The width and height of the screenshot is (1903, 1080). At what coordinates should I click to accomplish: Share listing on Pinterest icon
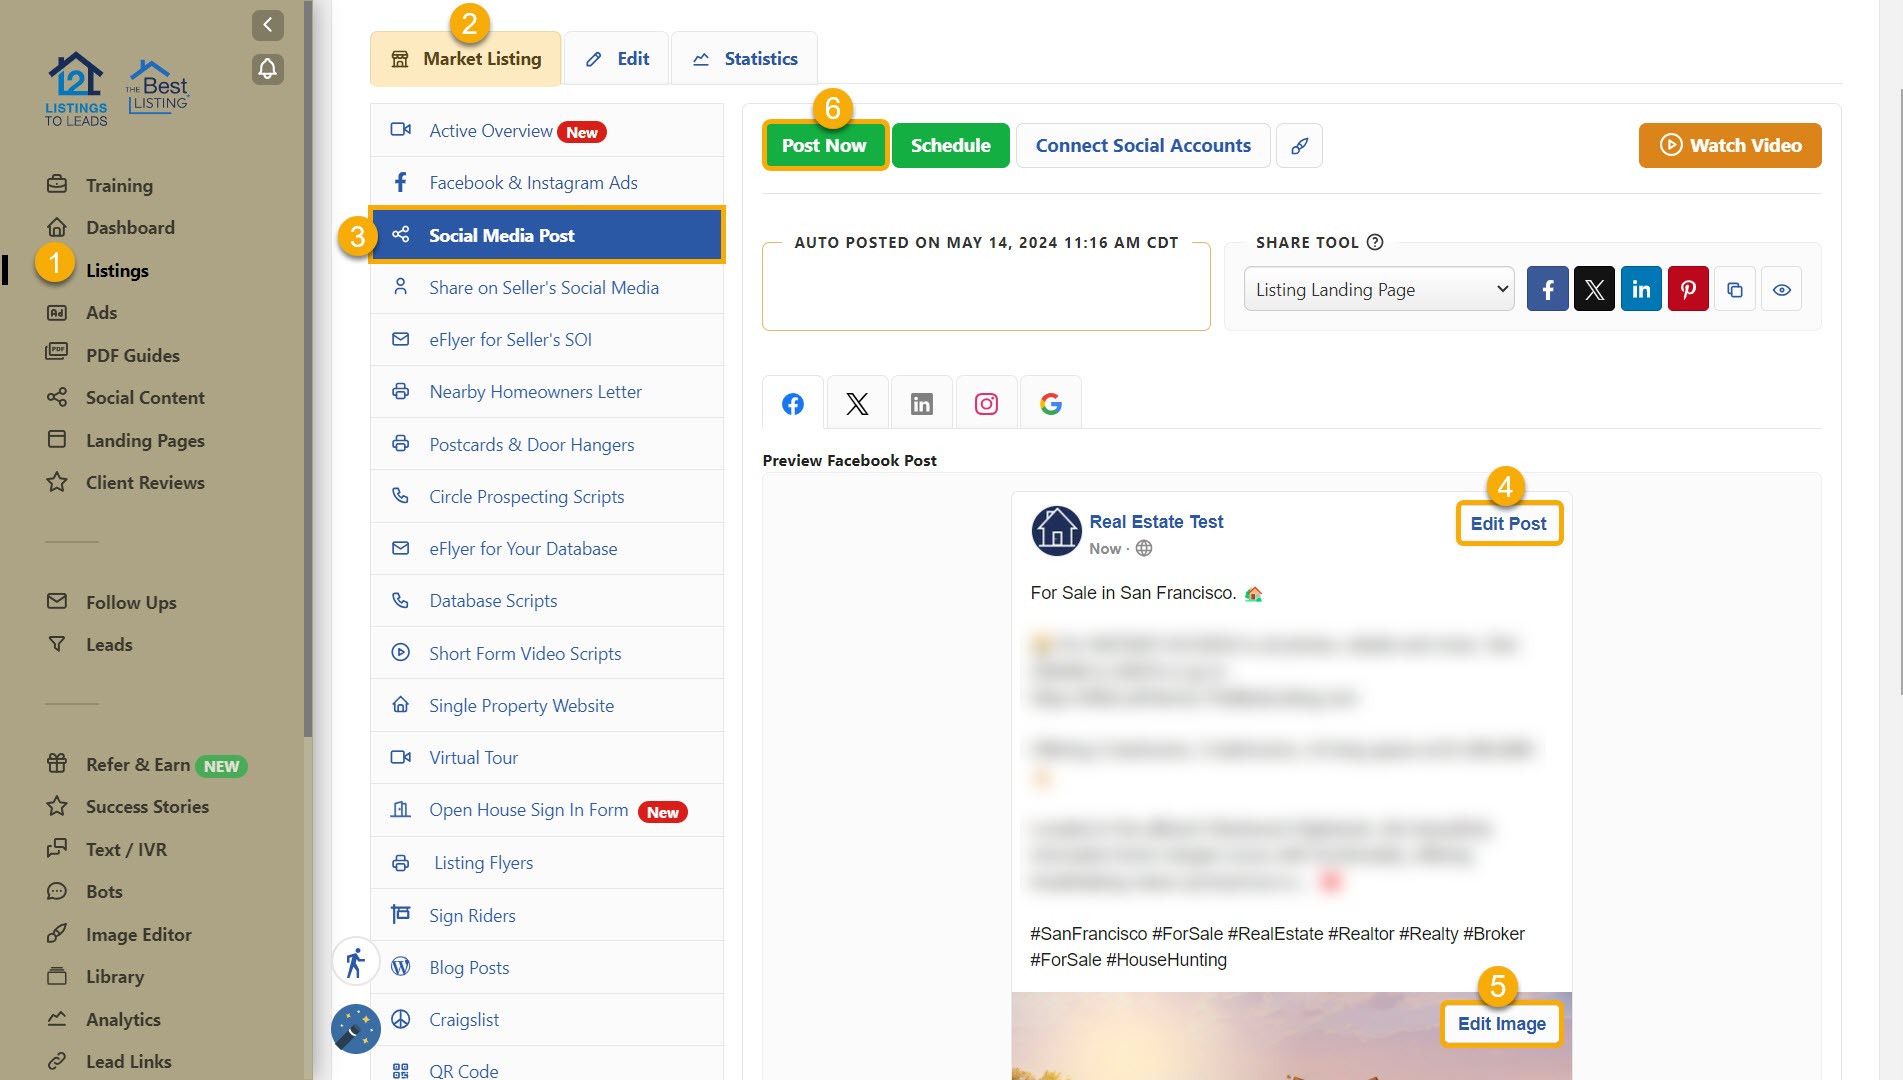pos(1688,290)
